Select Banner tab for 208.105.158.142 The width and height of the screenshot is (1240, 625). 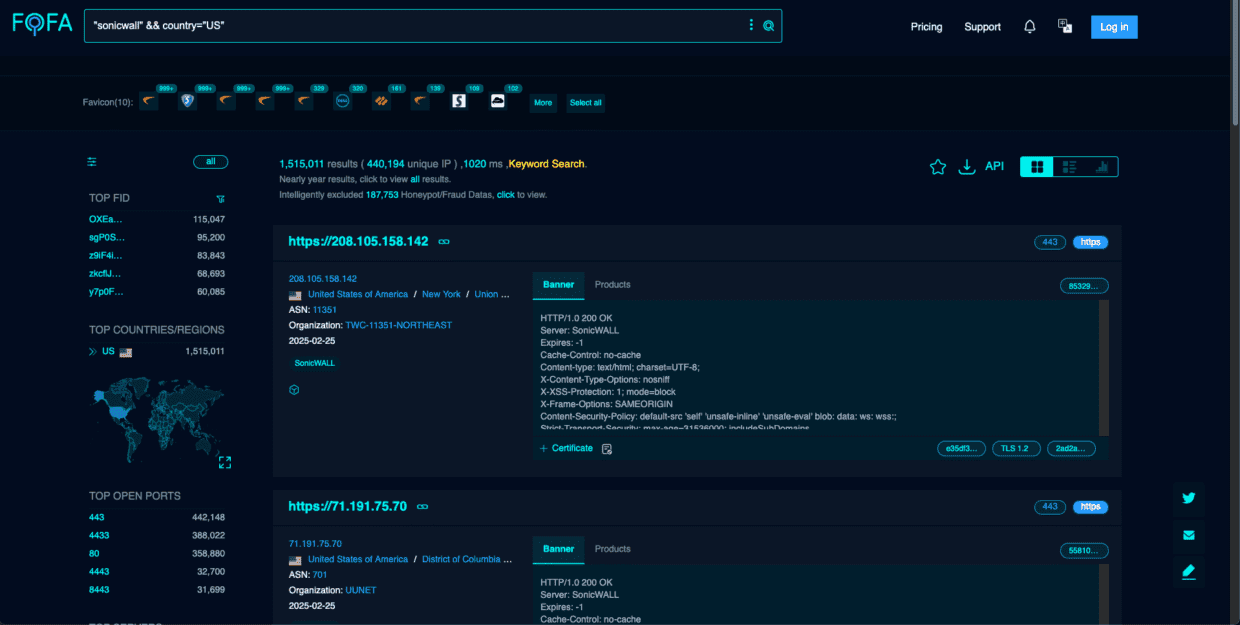pyautogui.click(x=558, y=285)
